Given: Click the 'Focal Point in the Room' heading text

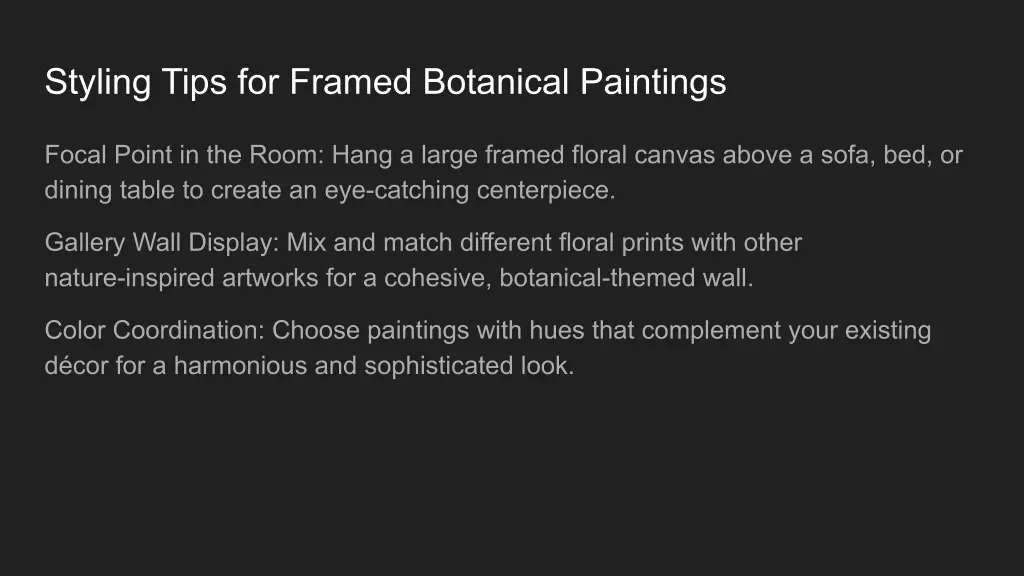Looking at the screenshot, I should [x=184, y=156].
